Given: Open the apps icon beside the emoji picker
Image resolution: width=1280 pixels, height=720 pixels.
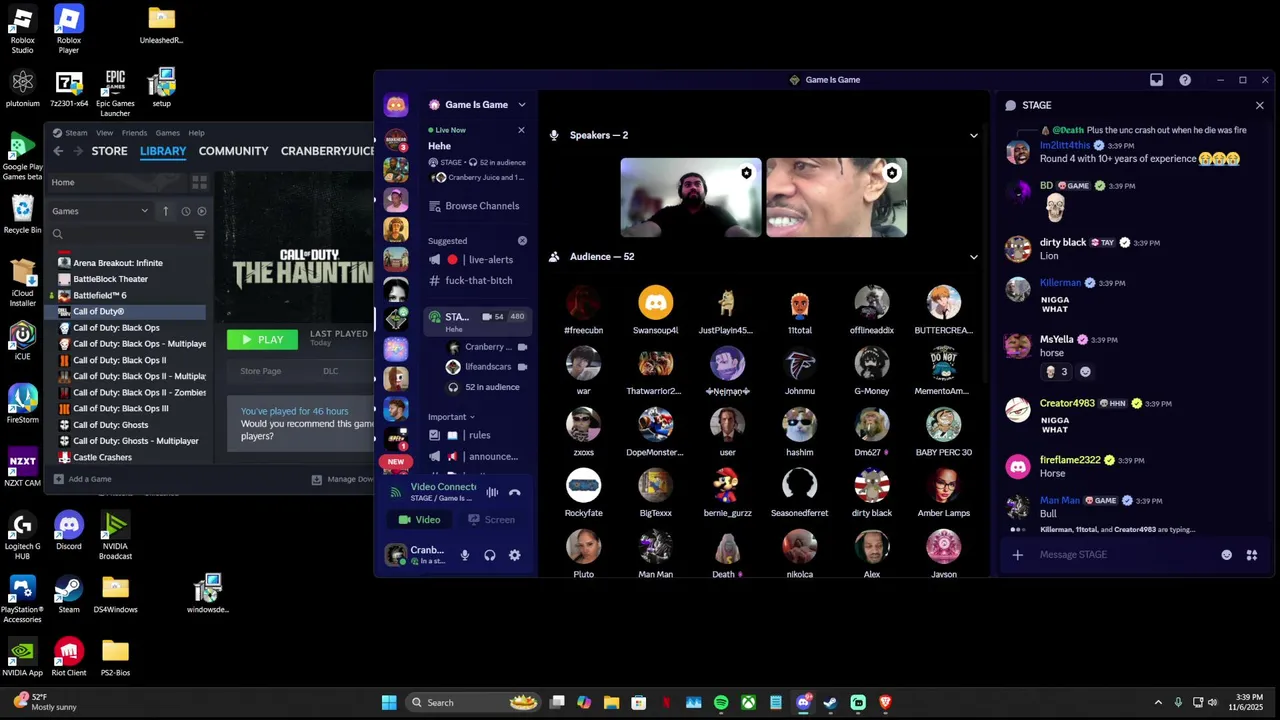Looking at the screenshot, I should (1251, 555).
